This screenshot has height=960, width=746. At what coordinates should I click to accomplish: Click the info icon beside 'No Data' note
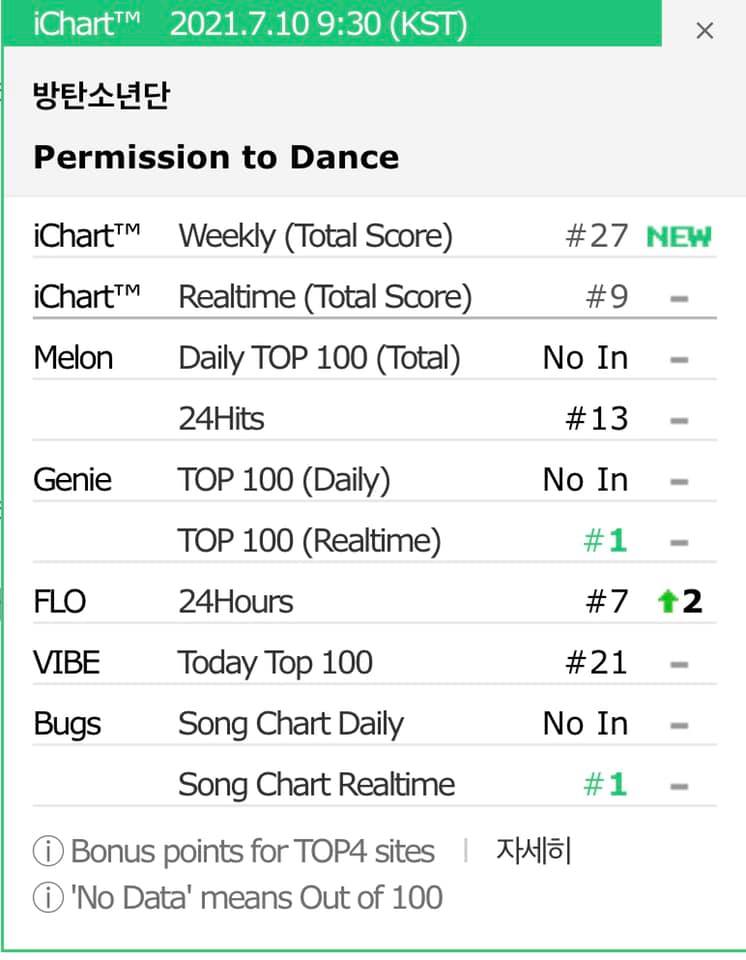pyautogui.click(x=48, y=897)
